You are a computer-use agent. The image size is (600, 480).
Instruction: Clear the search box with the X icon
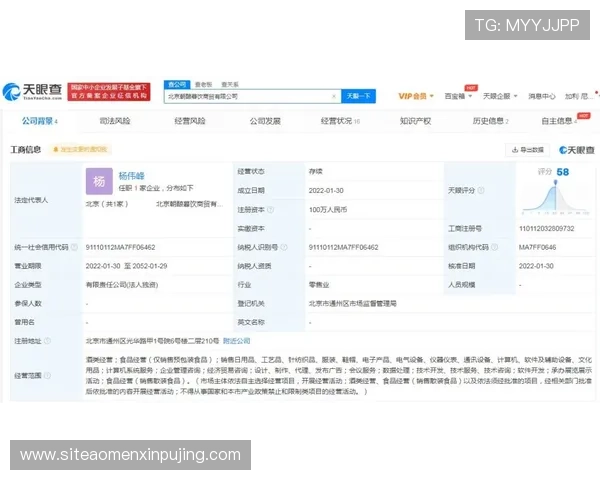334,96
